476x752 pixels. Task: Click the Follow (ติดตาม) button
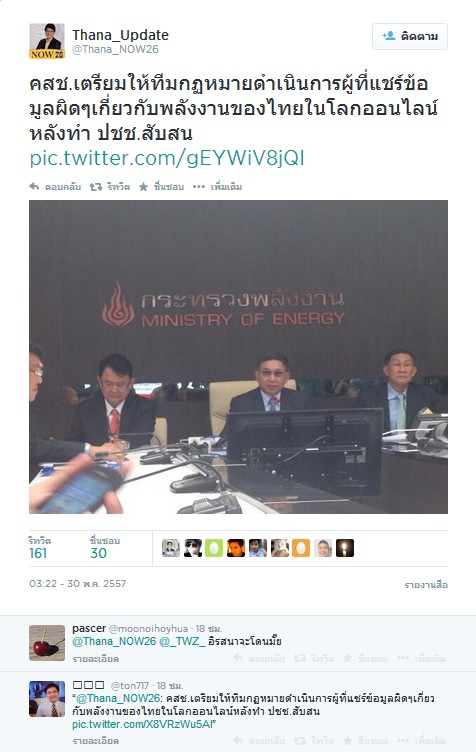410,36
